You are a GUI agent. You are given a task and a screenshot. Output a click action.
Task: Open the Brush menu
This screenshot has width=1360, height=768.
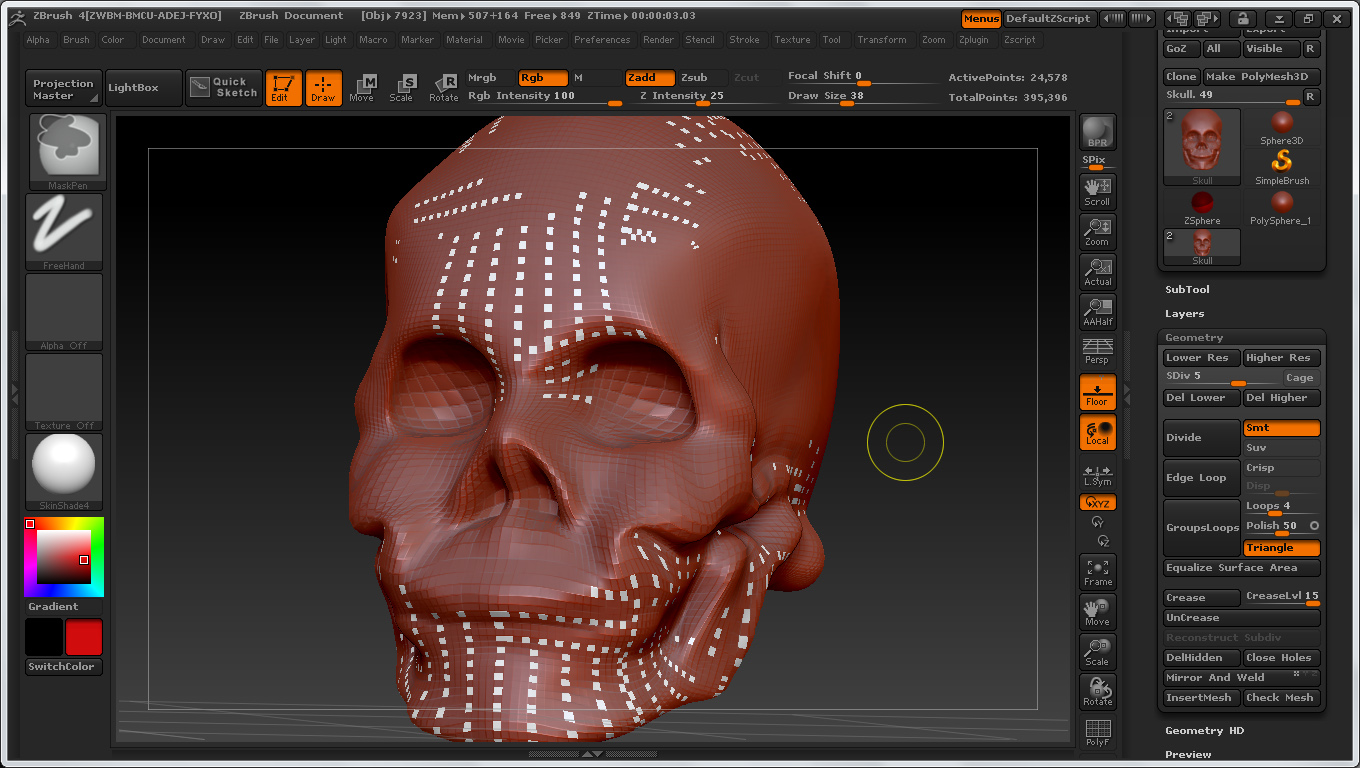pos(76,40)
